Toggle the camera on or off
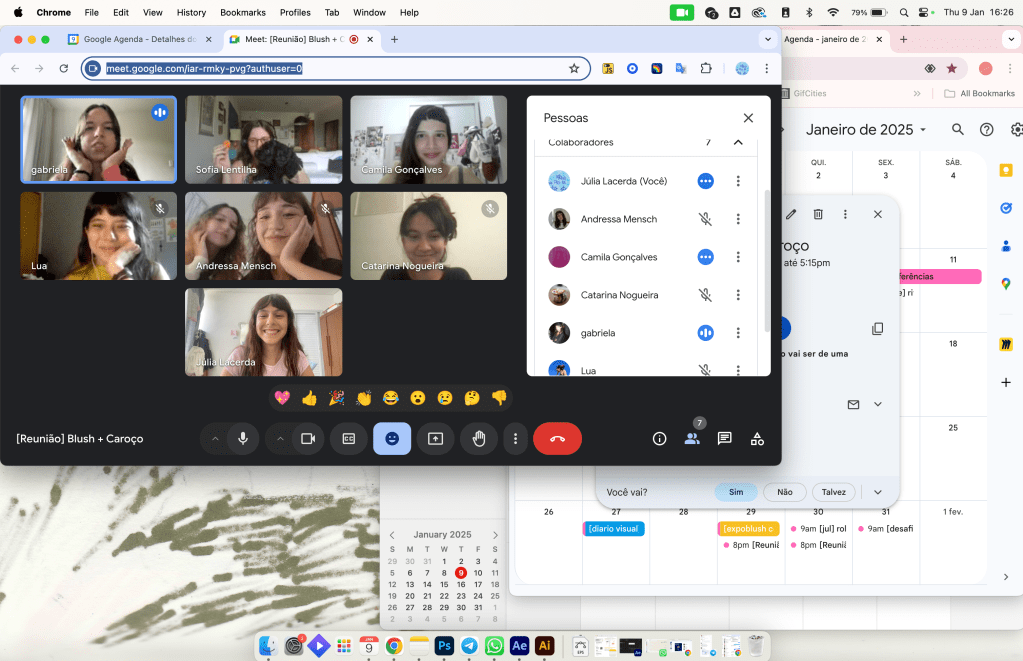This screenshot has height=661, width=1023. coord(308,438)
